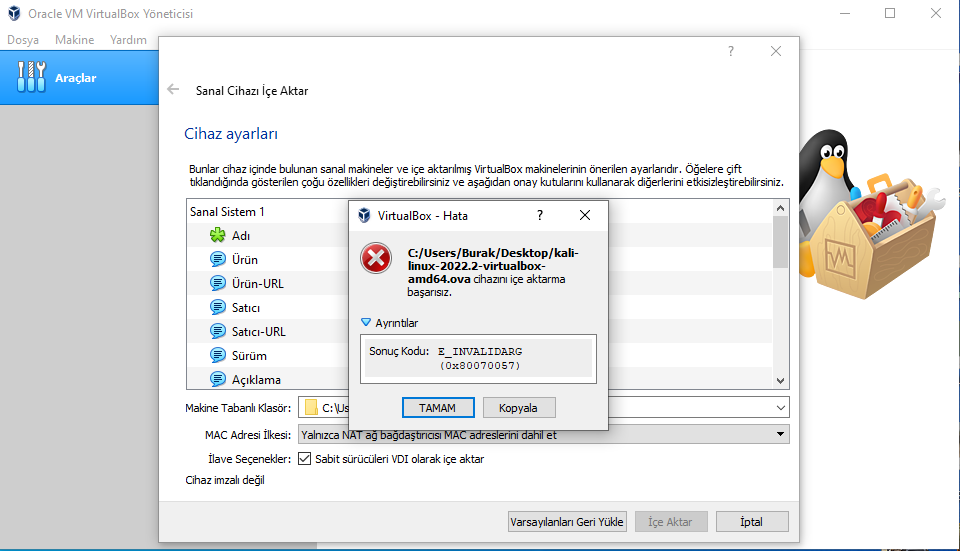This screenshot has height=551, width=960.
Task: Select the Adı row label
Action: [x=241, y=236]
